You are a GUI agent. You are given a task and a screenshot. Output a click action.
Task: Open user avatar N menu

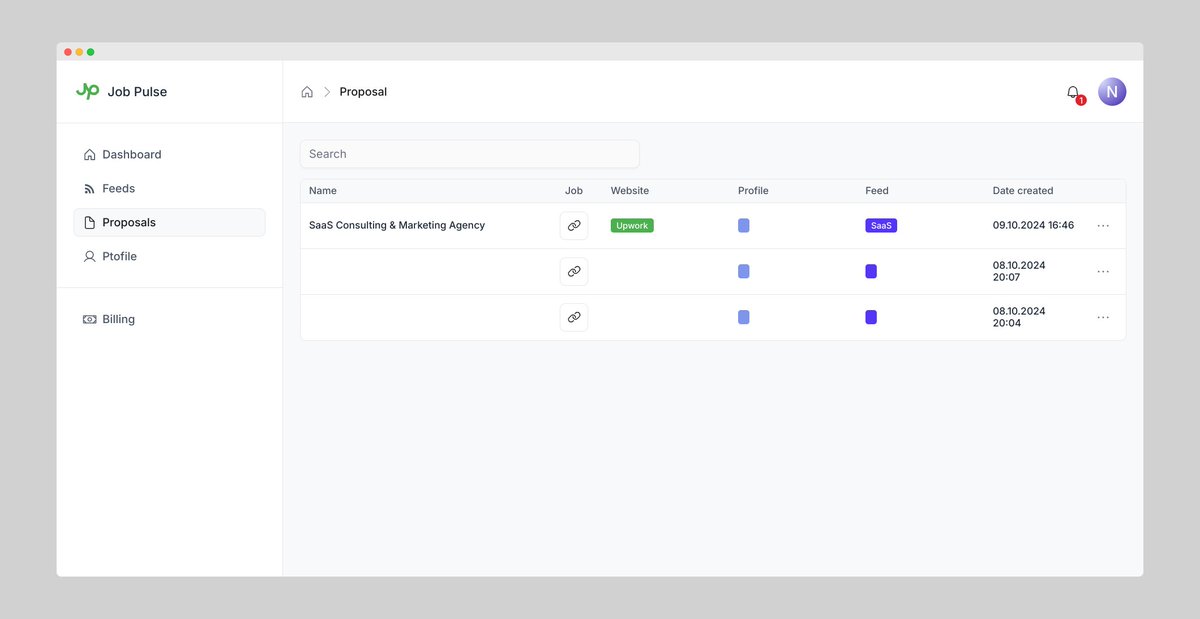click(1112, 92)
